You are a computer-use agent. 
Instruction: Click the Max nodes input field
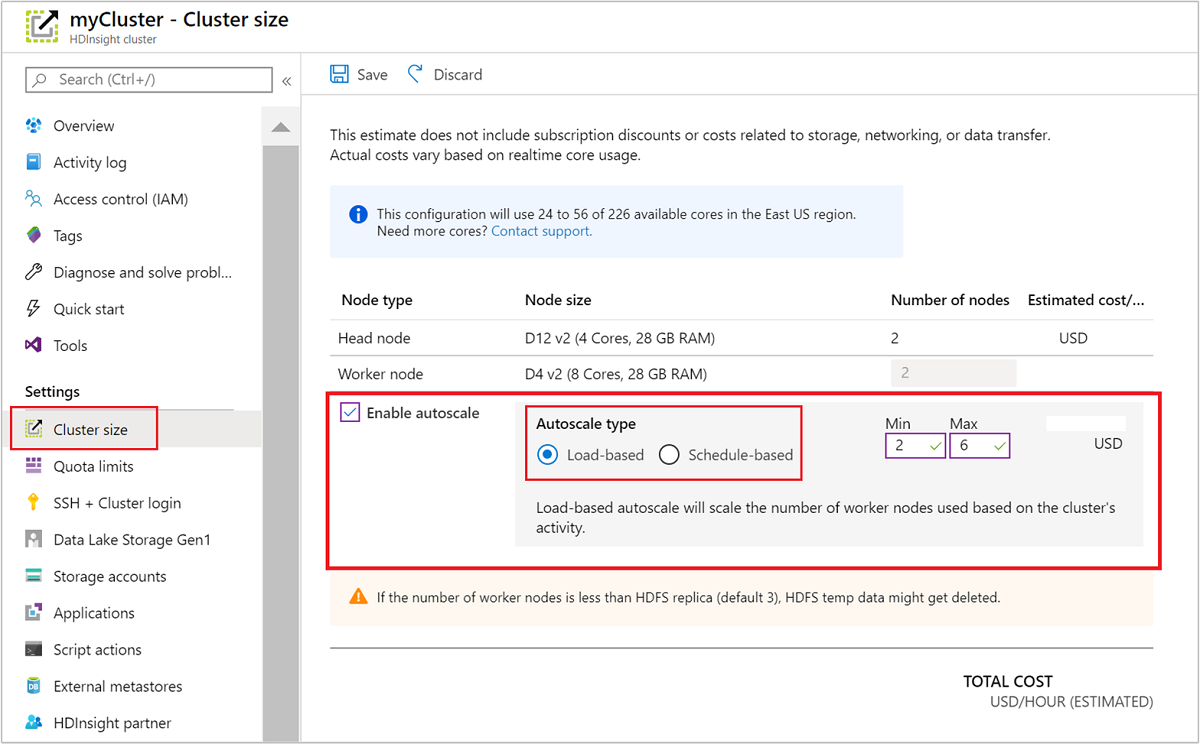pyautogui.click(x=972, y=446)
